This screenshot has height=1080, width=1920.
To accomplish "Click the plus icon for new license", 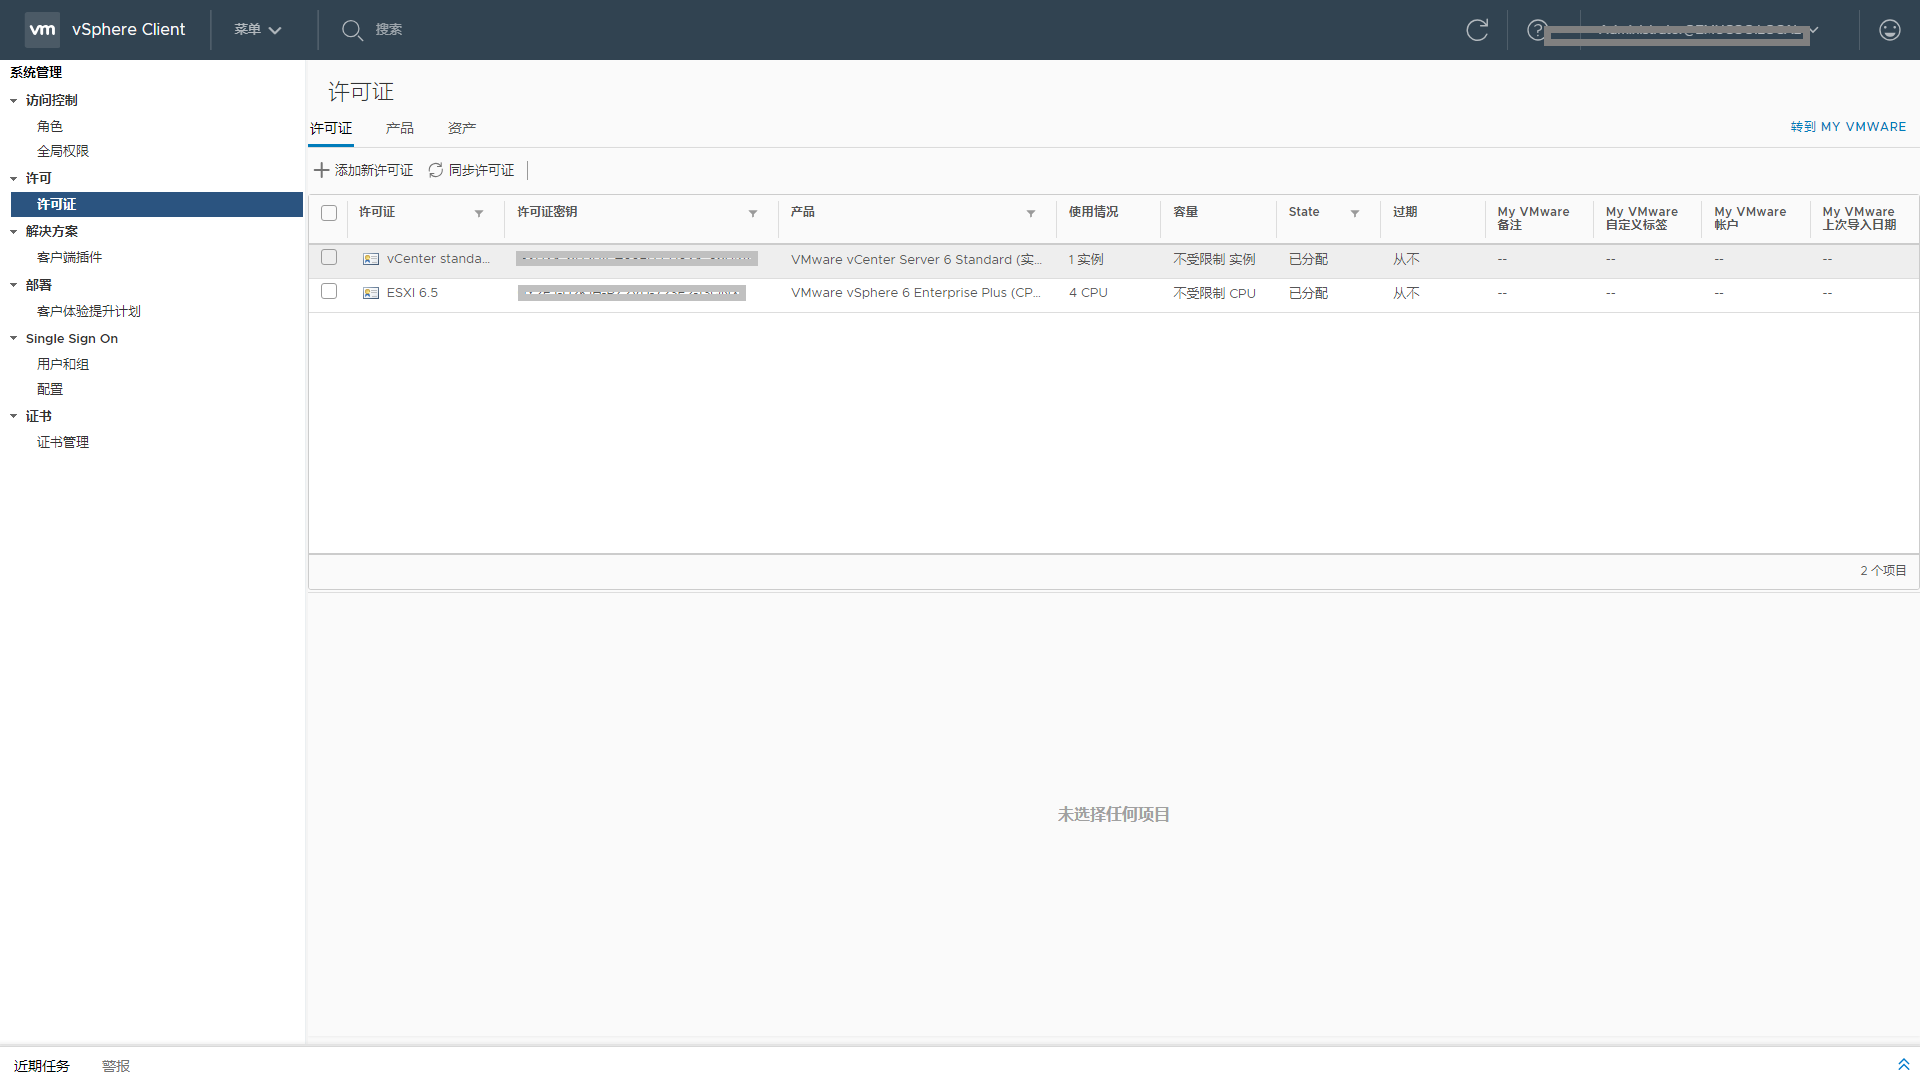I will click(x=322, y=170).
